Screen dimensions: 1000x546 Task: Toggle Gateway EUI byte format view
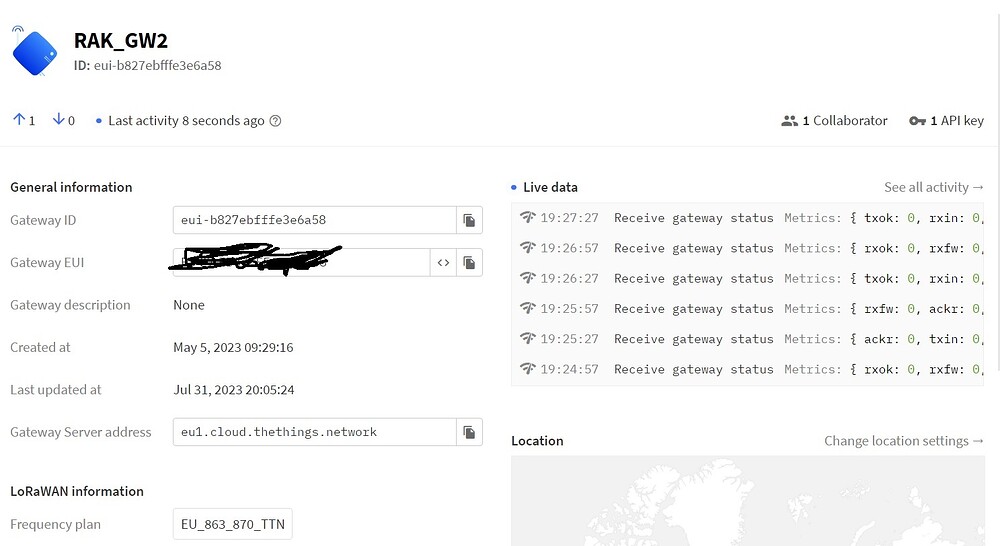(443, 263)
